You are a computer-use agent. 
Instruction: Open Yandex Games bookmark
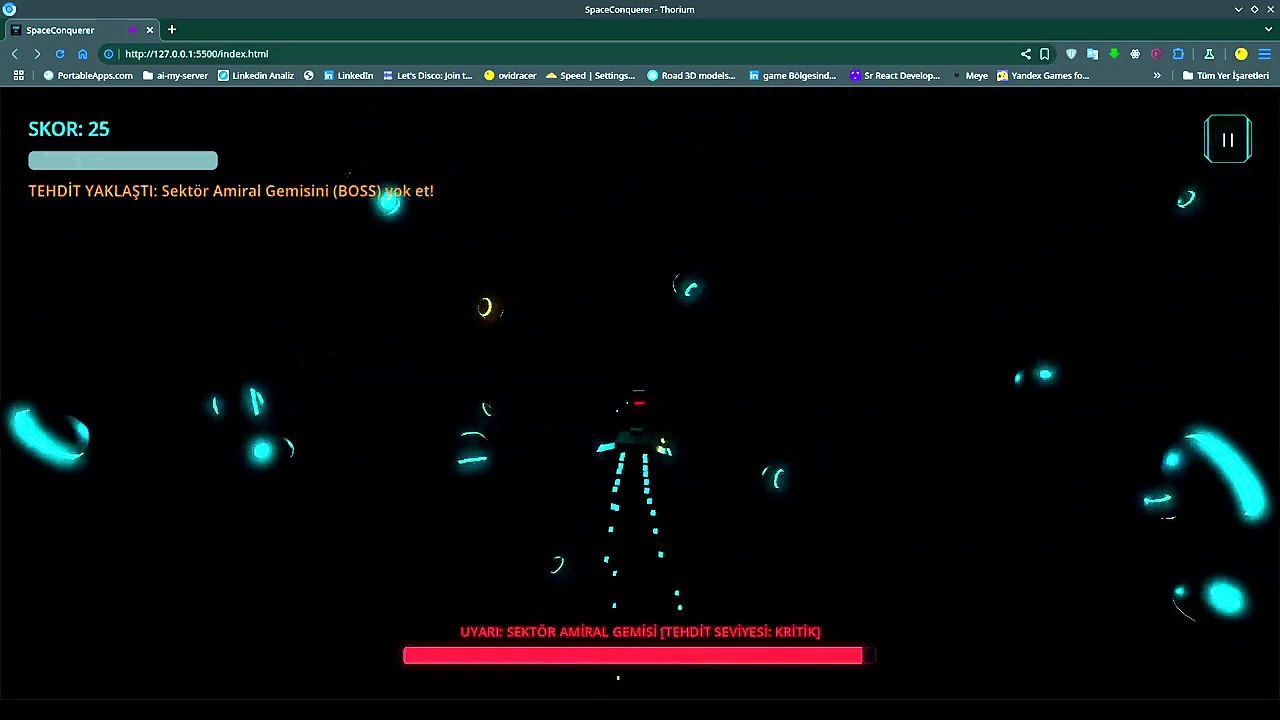(x=1043, y=76)
